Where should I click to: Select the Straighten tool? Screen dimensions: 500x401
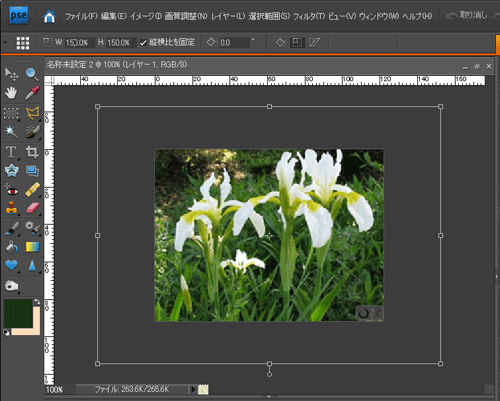click(x=32, y=171)
